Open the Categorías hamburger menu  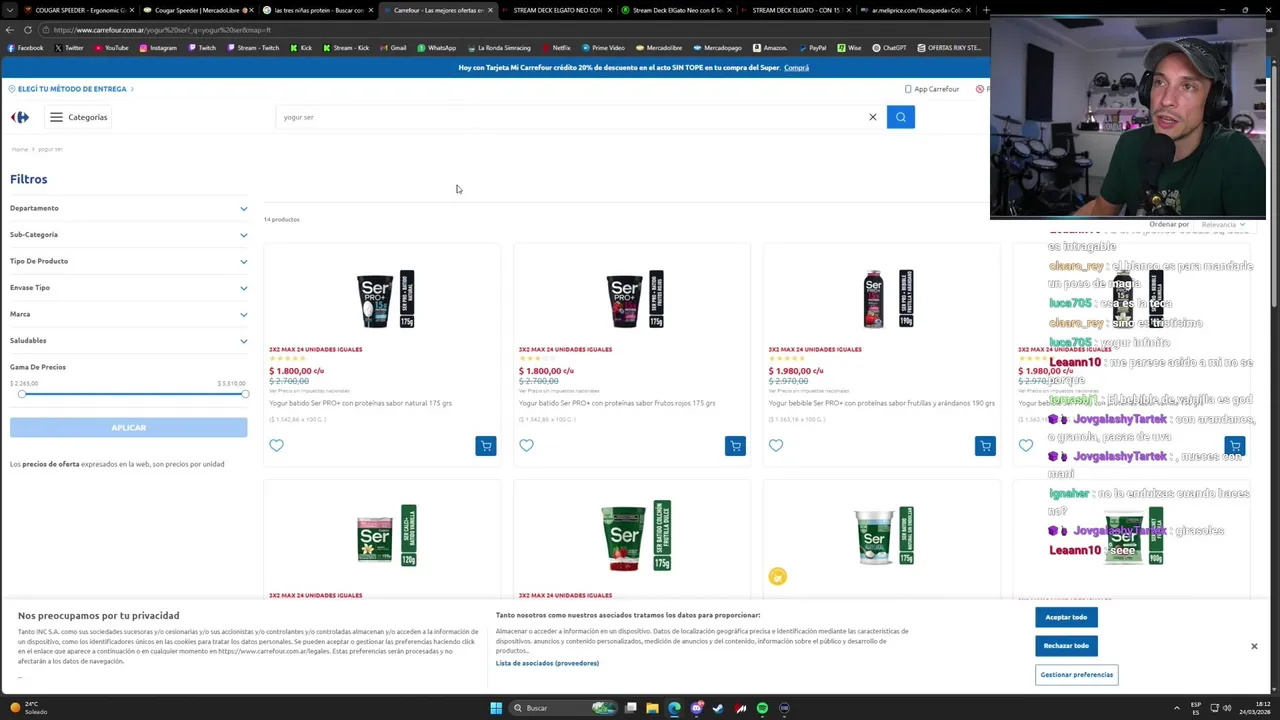point(78,117)
